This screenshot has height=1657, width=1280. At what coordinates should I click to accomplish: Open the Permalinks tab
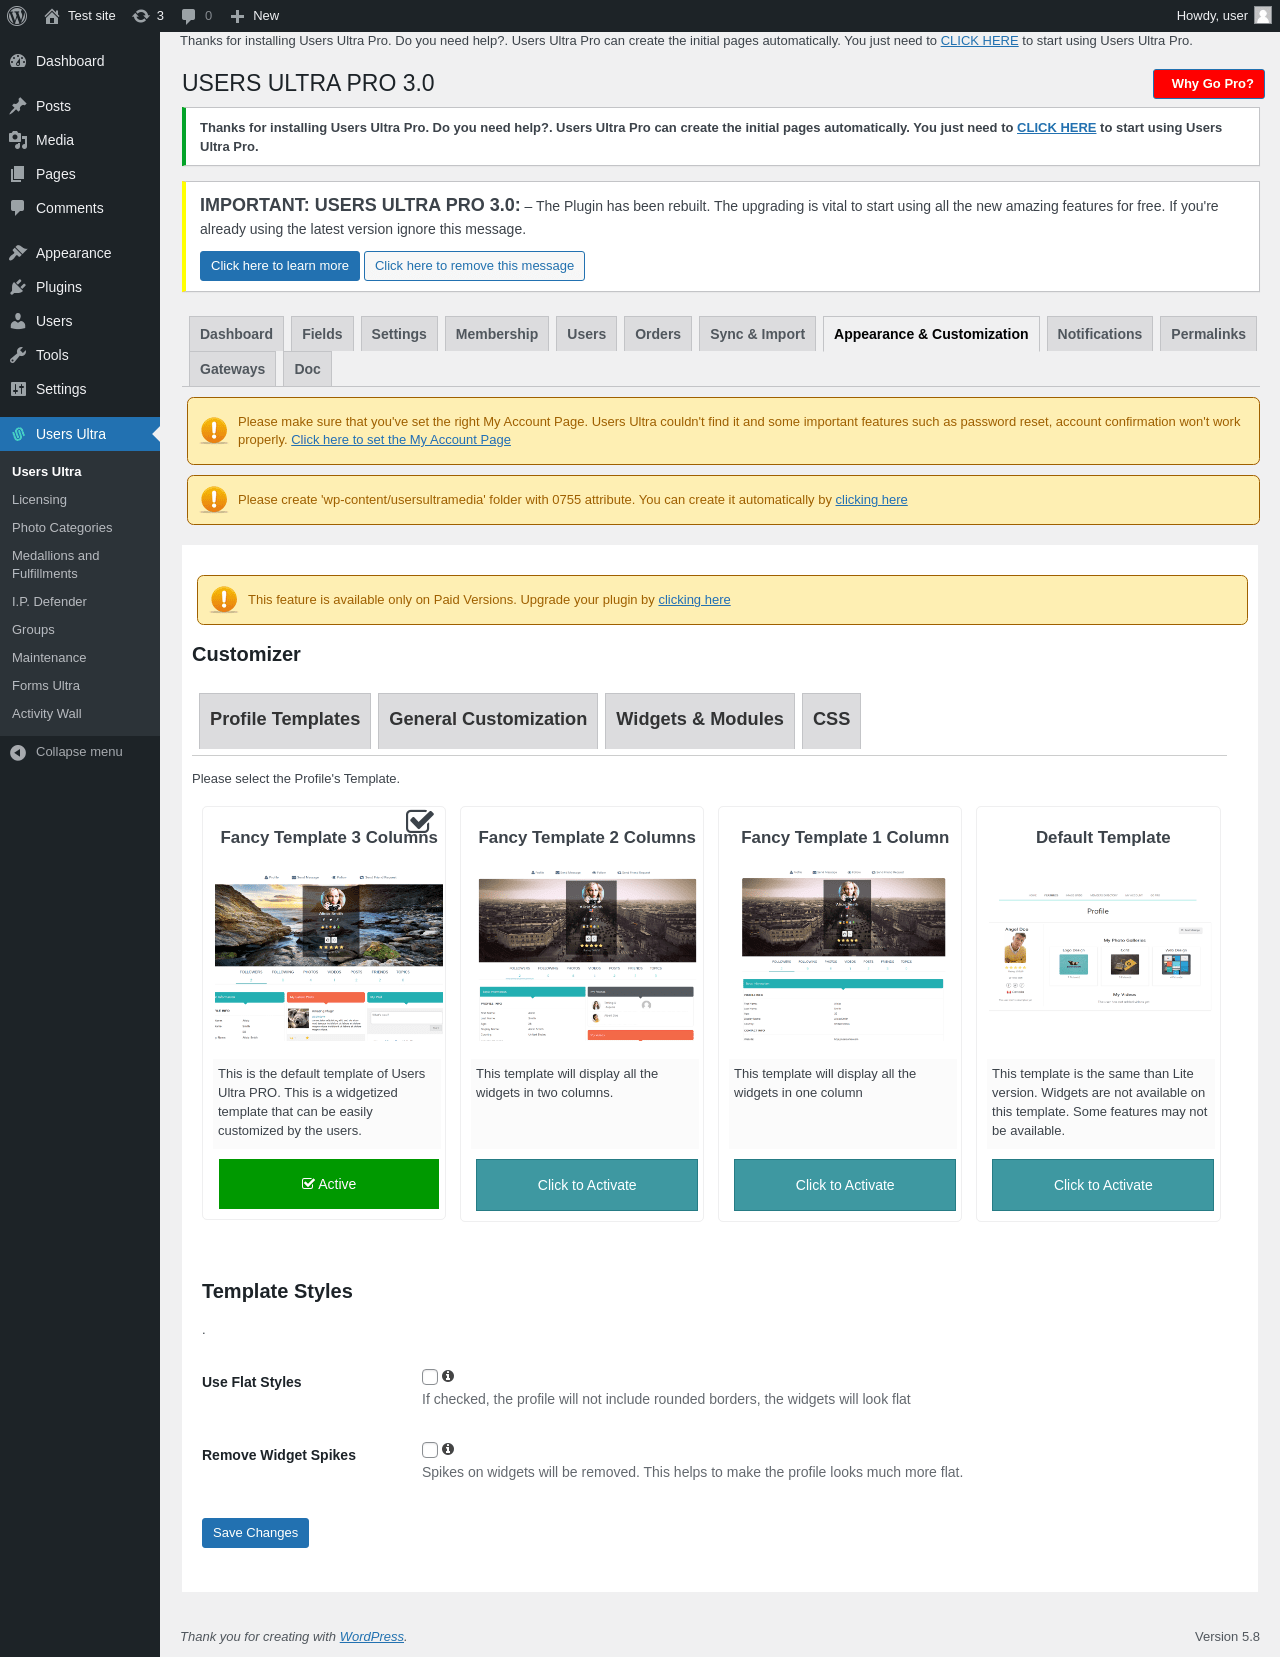tap(1208, 334)
